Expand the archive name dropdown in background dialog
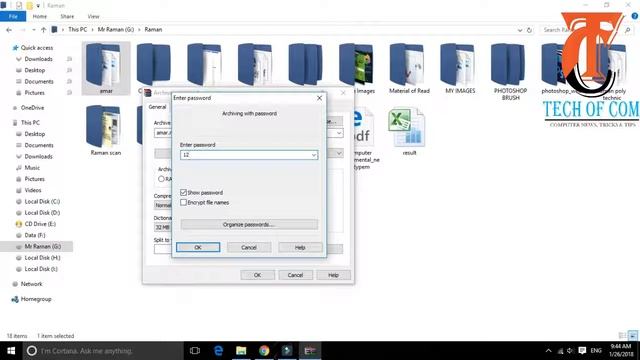This screenshot has width=640, height=360. point(339,133)
